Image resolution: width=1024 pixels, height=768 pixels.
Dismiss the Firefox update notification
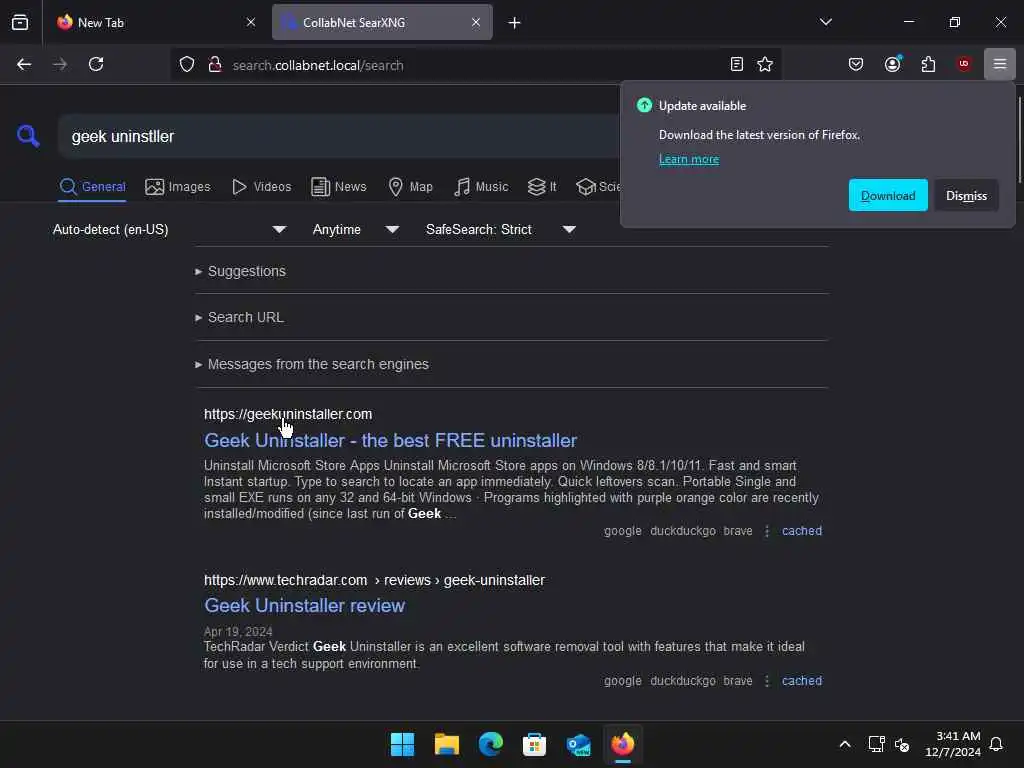coord(966,195)
